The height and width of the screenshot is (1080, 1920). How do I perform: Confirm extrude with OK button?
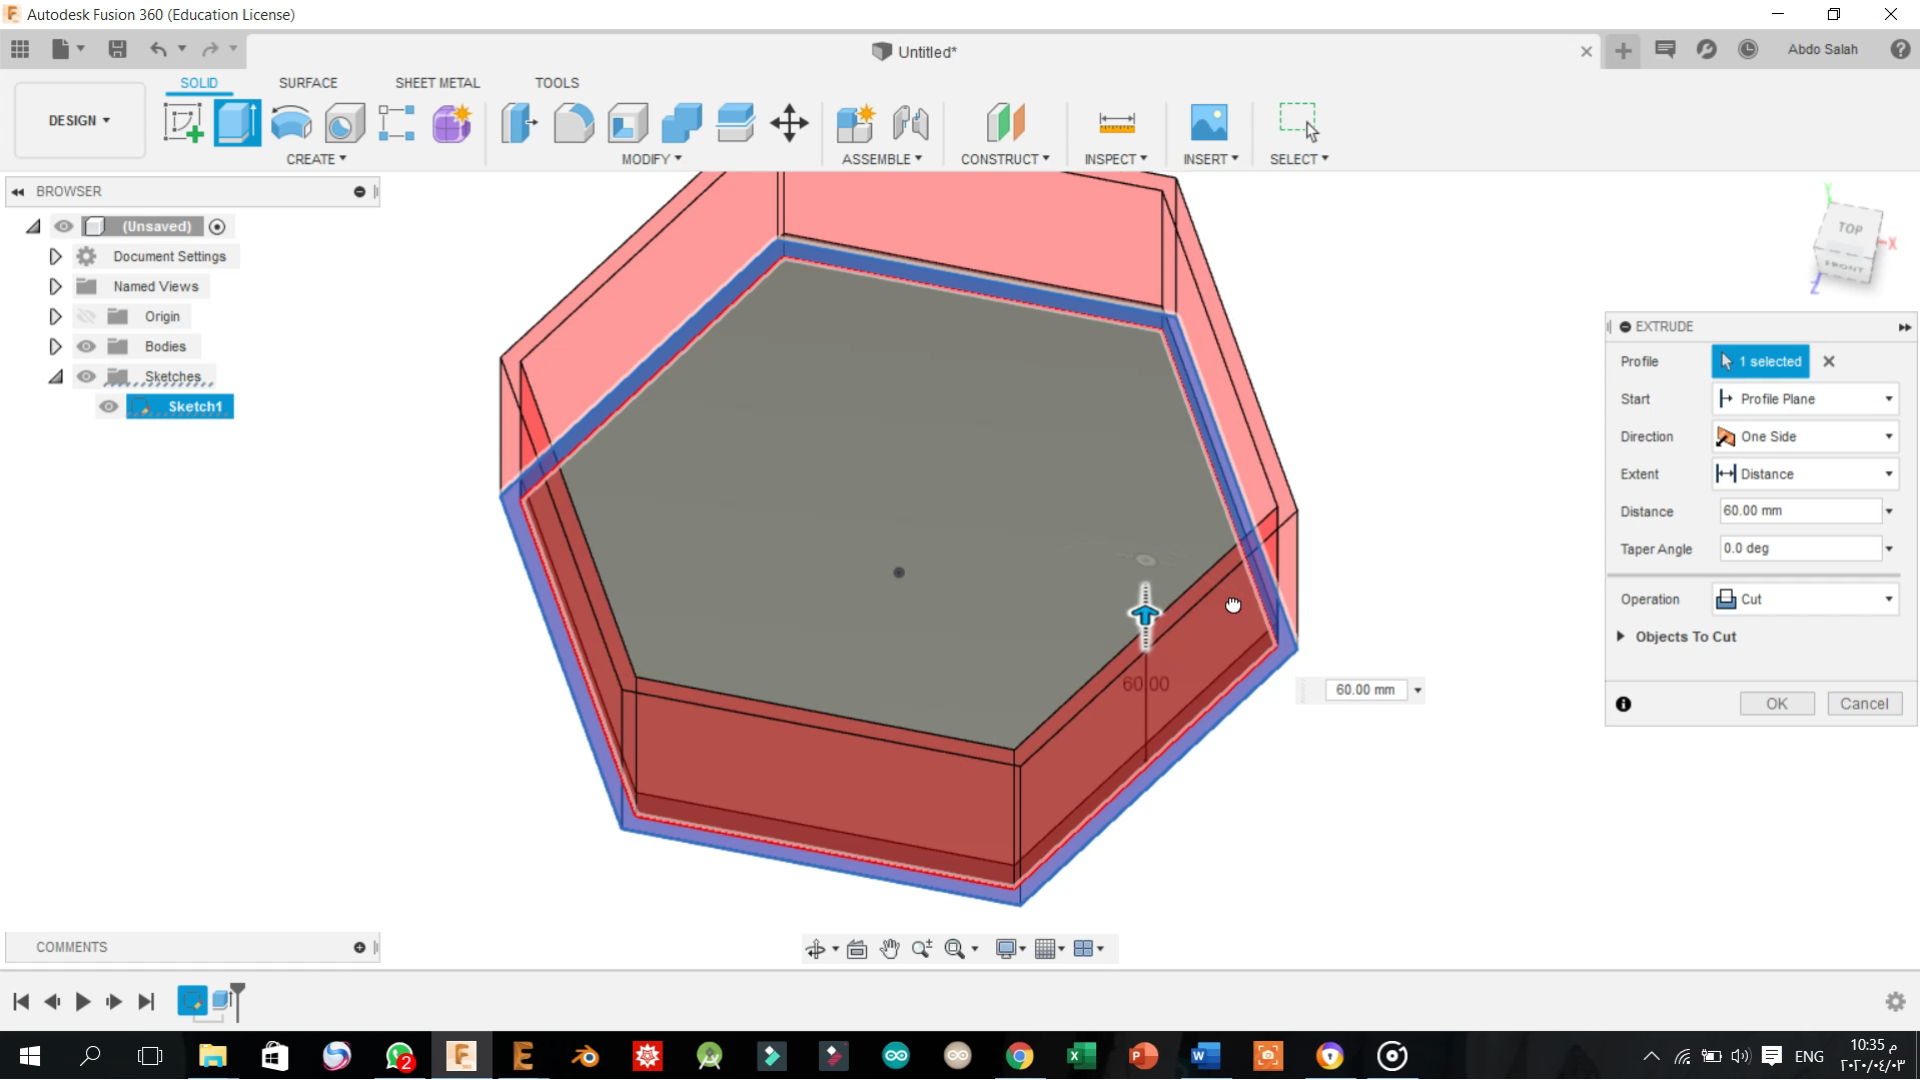(x=1777, y=704)
